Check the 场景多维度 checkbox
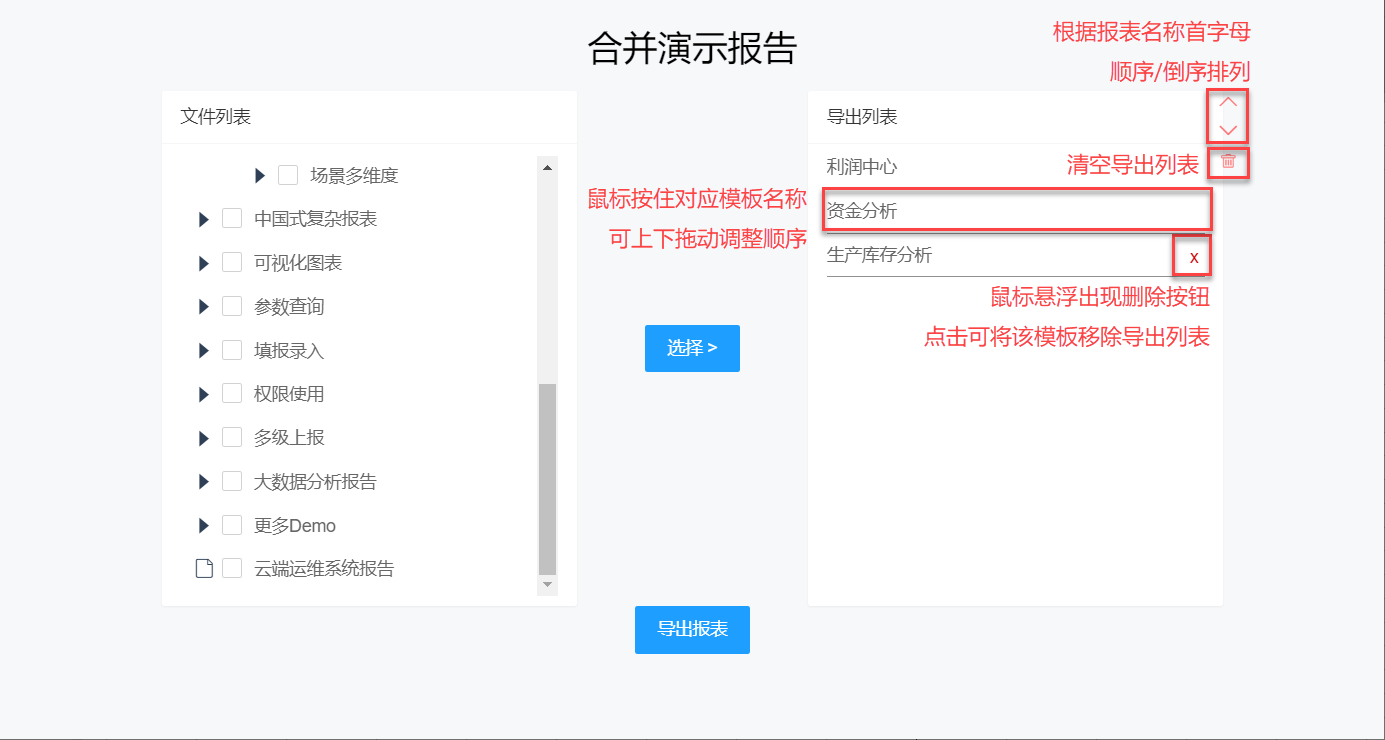Image resolution: width=1385 pixels, height=740 pixels. tap(288, 175)
